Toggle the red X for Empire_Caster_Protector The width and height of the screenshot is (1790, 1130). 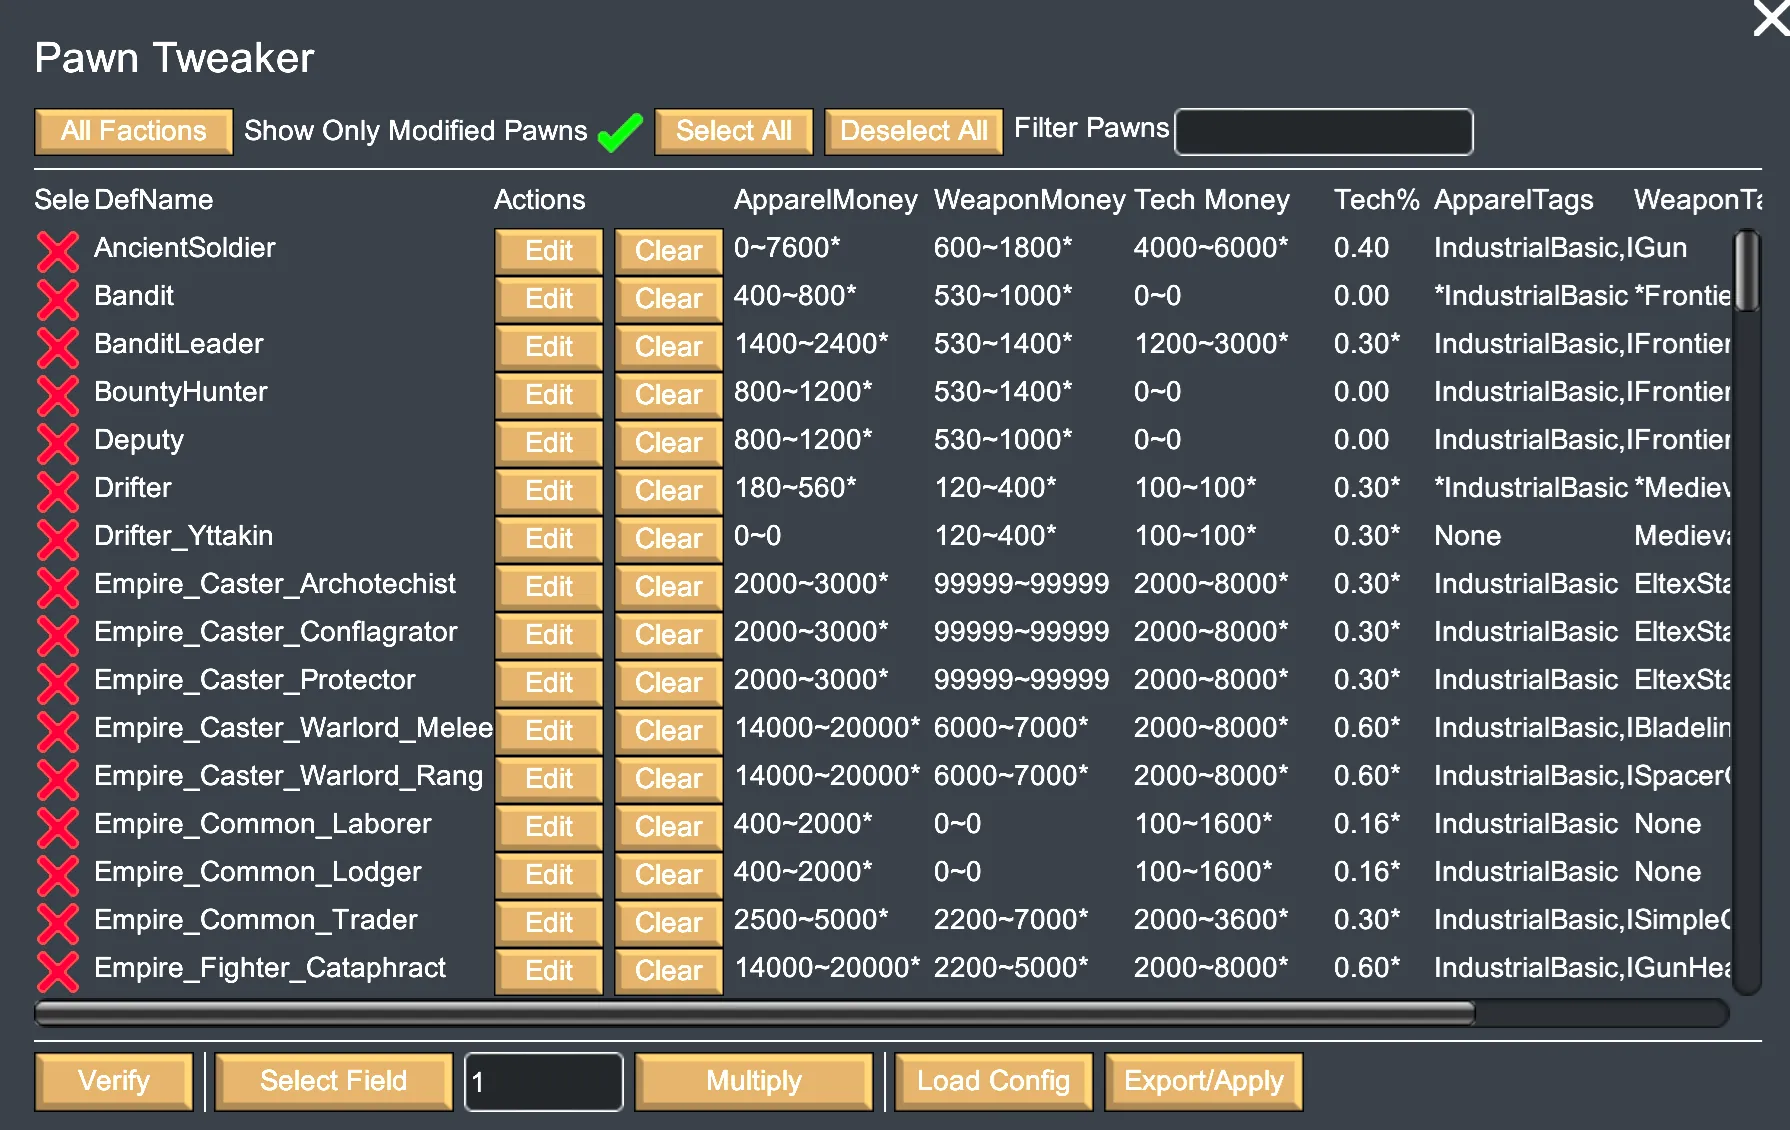[x=58, y=683]
